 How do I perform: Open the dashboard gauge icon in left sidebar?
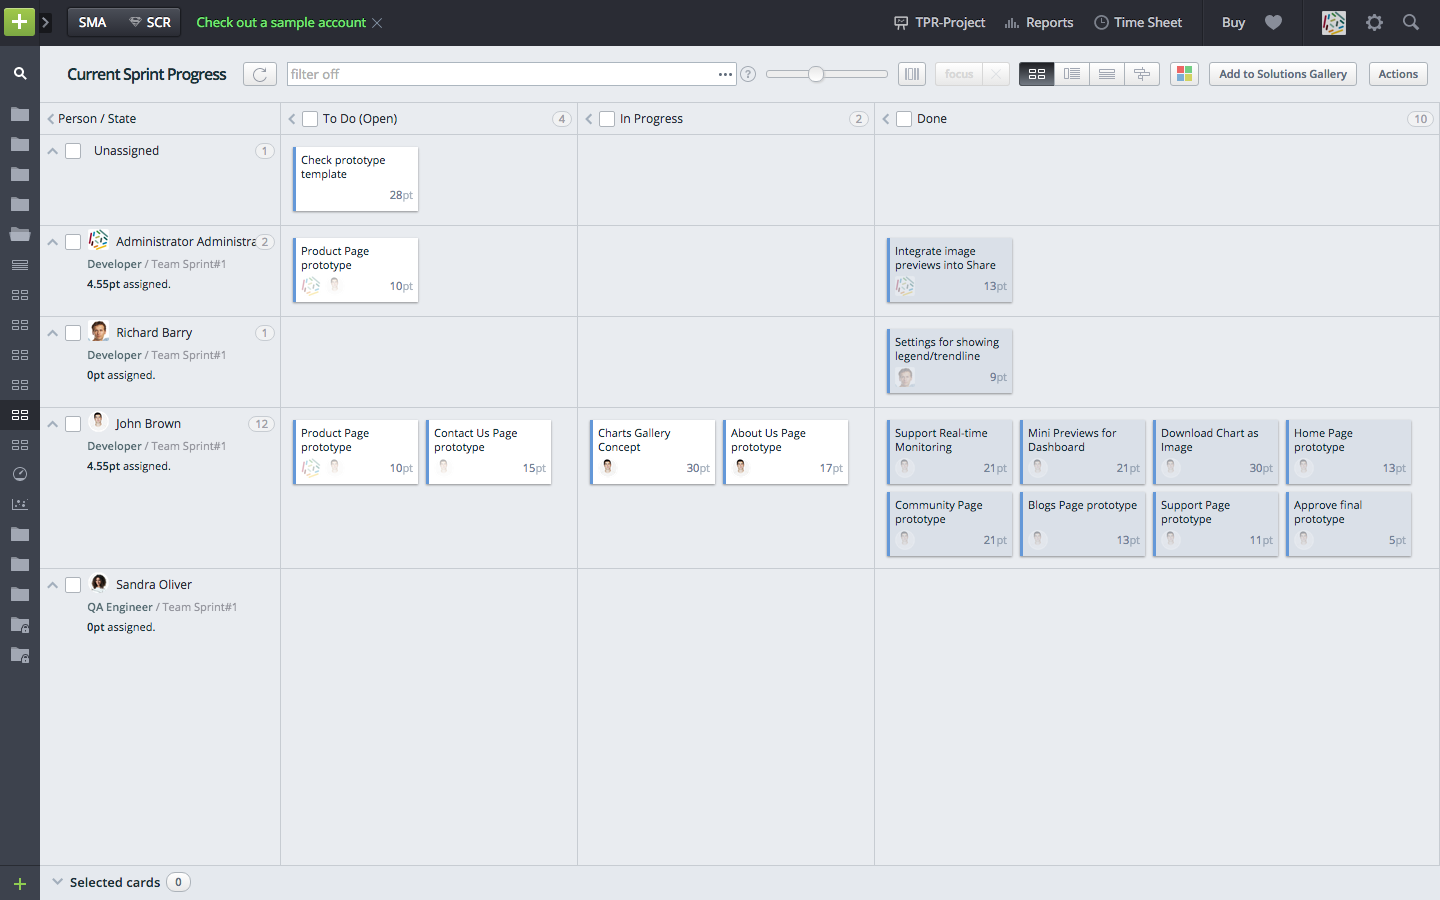[x=20, y=474]
